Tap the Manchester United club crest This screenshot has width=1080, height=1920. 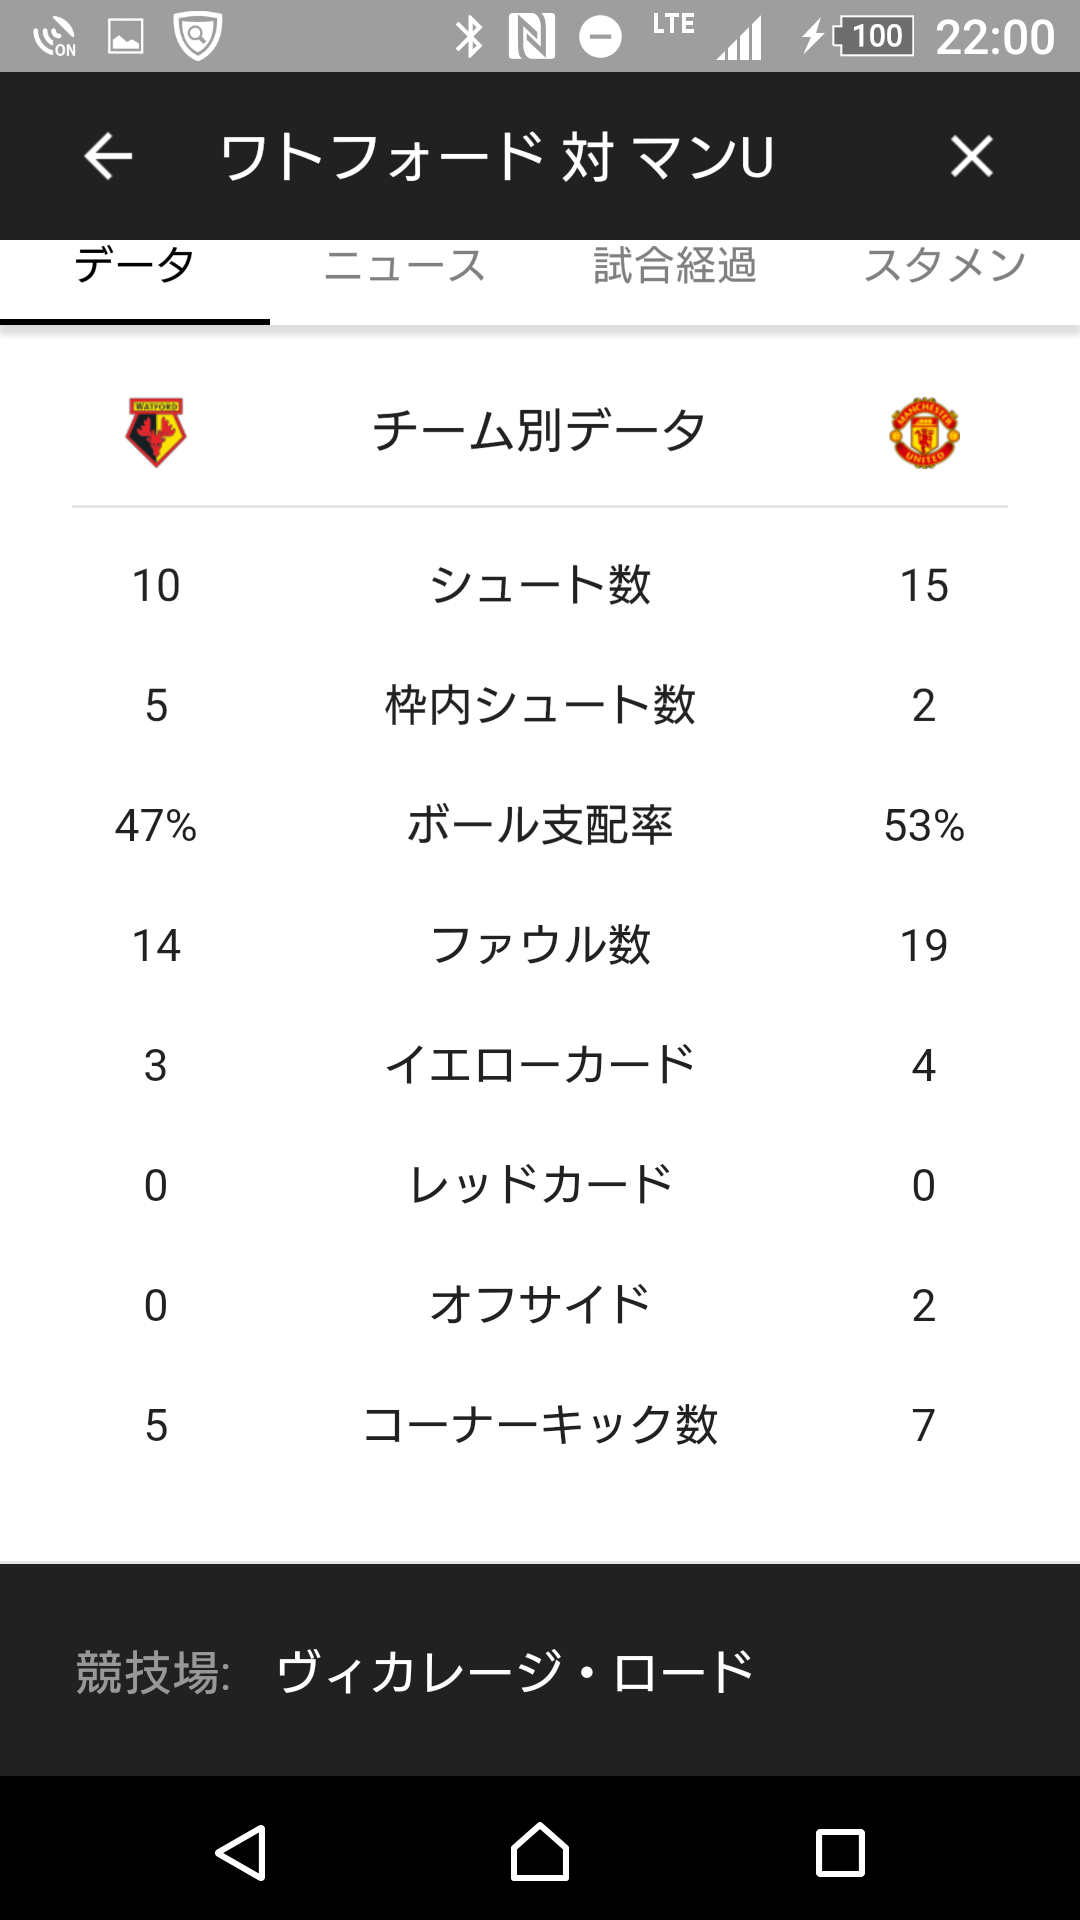pyautogui.click(x=924, y=432)
